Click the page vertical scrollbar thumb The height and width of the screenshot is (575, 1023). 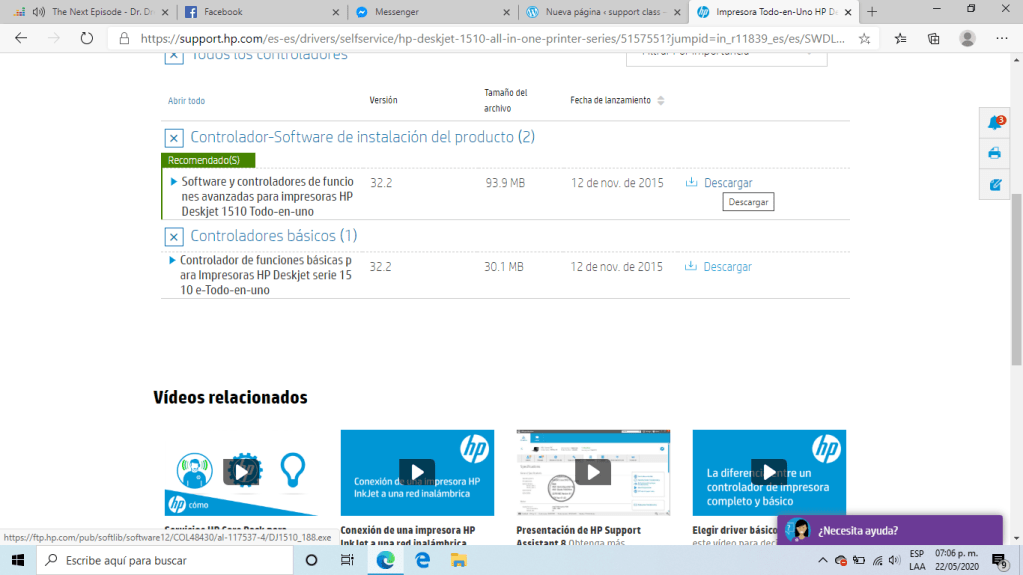(x=1016, y=279)
